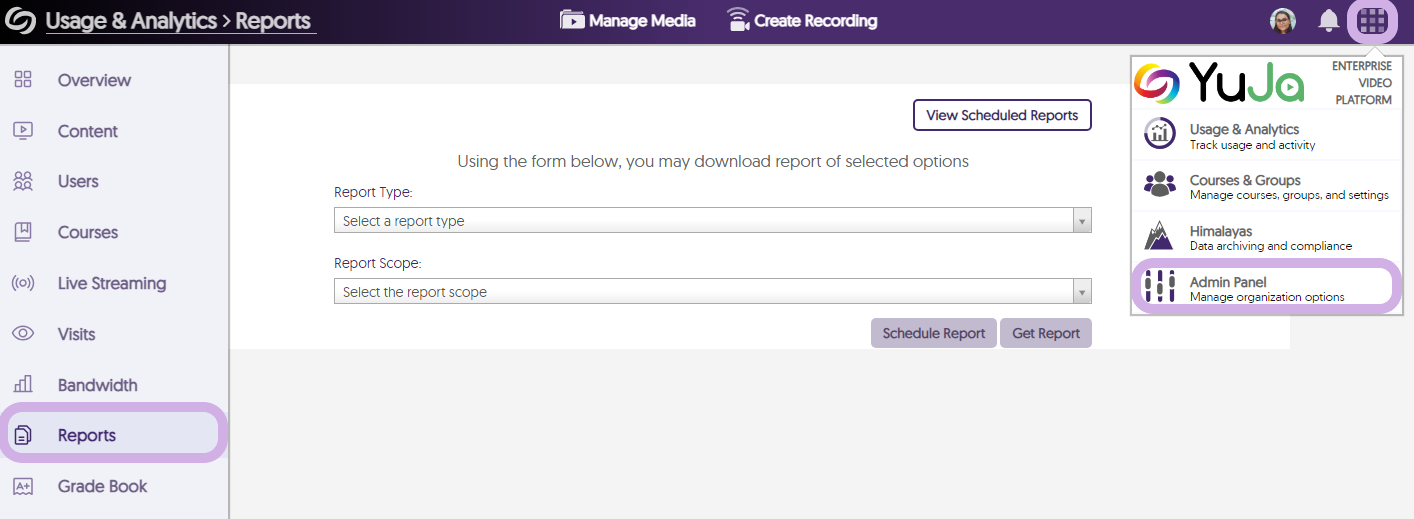1414x519 pixels.
Task: Click the Schedule Report button
Action: click(x=933, y=333)
